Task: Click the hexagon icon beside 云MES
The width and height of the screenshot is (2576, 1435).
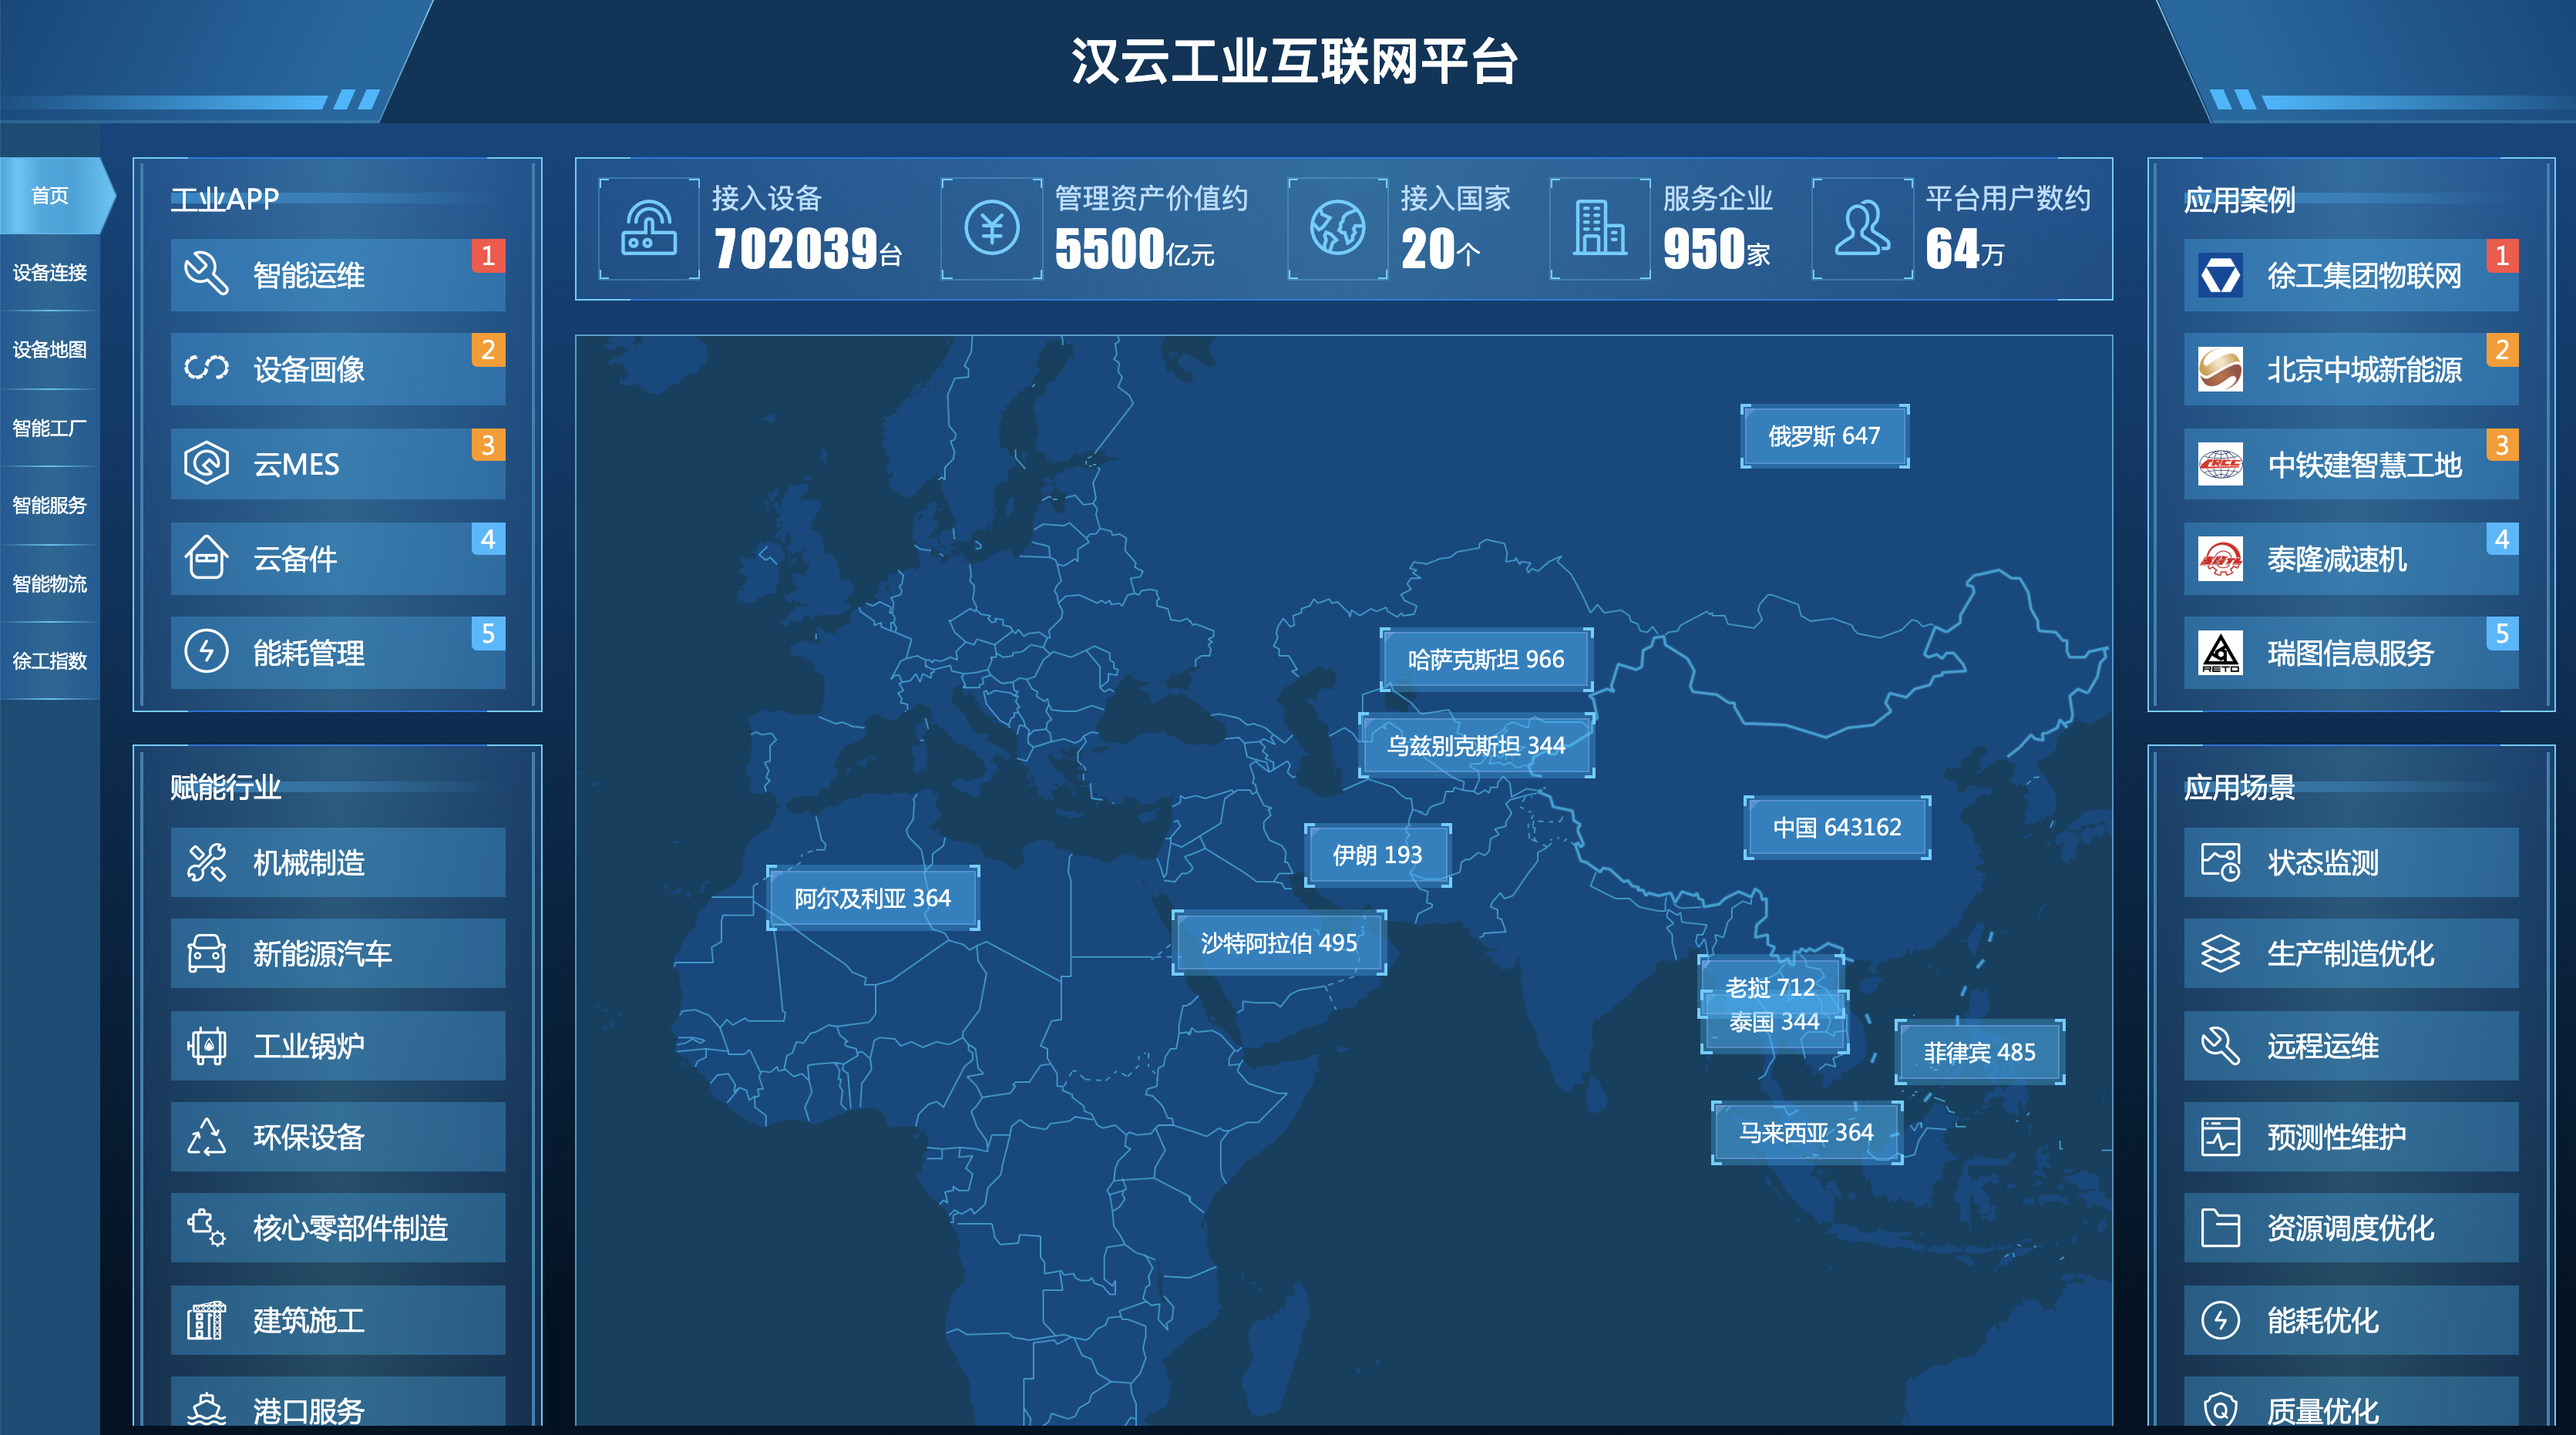Action: [206, 463]
